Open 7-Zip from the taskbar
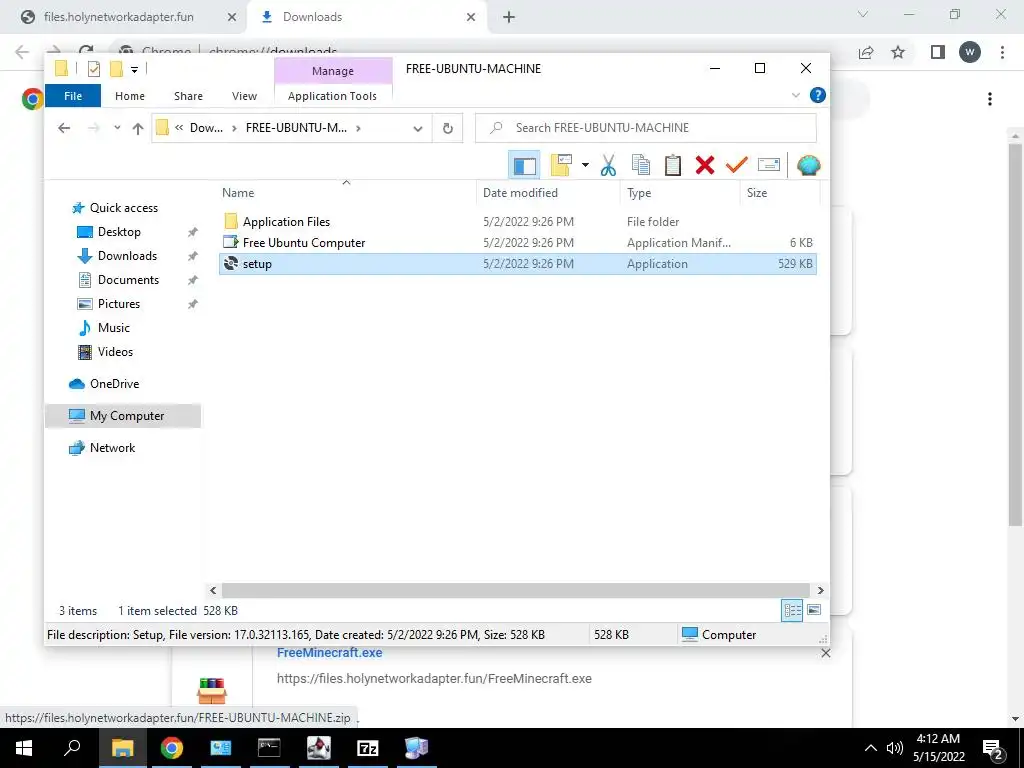Screen dimensions: 1024x768 [368, 748]
